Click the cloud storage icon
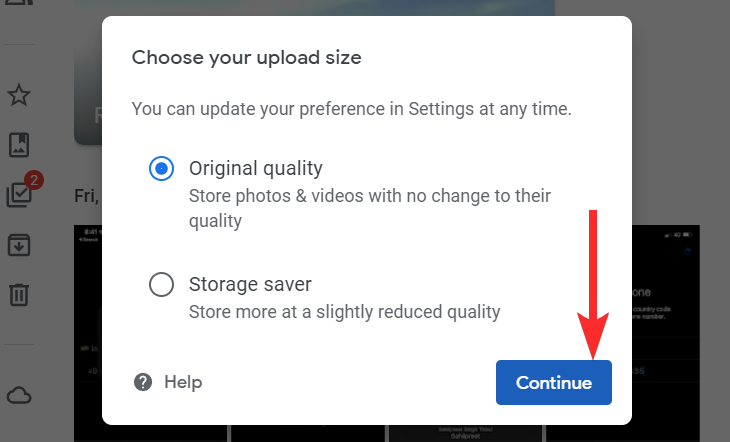The height and width of the screenshot is (442, 730). click(19, 395)
